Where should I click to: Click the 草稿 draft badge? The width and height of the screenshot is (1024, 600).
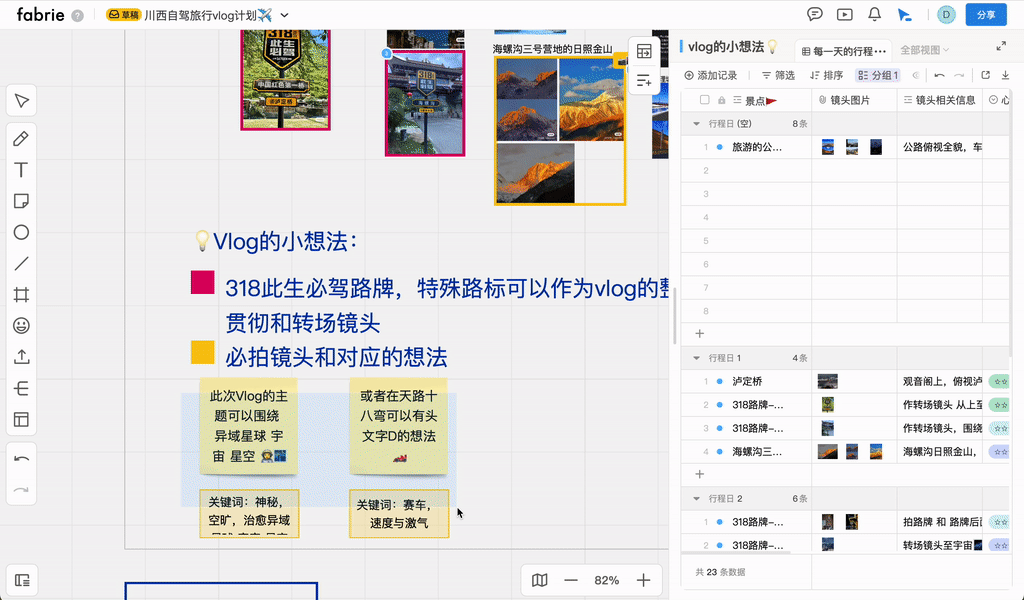point(124,15)
